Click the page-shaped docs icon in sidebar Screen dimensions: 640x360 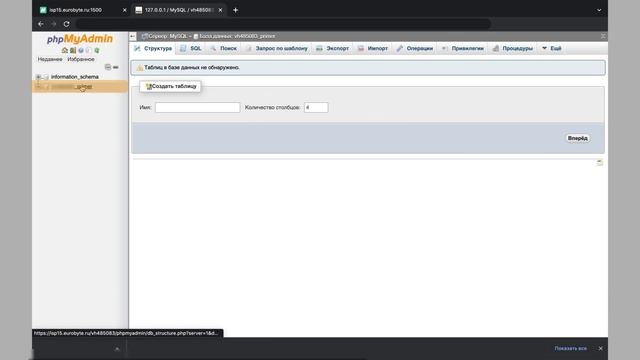coord(89,50)
